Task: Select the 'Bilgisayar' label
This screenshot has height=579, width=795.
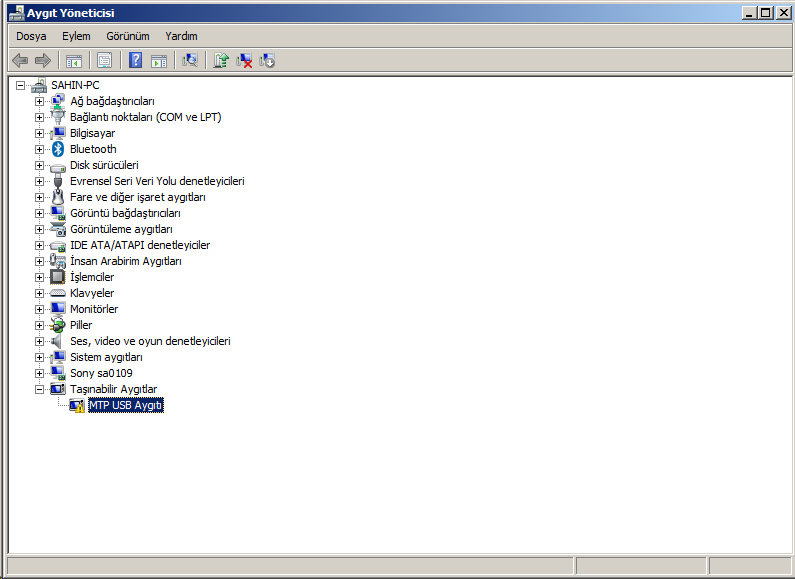Action: pos(92,133)
